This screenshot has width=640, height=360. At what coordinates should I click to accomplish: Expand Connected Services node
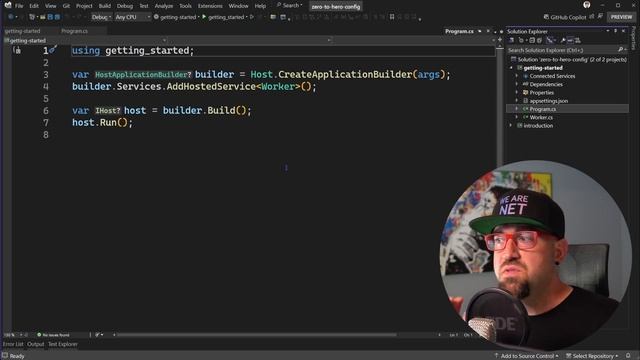(517, 76)
